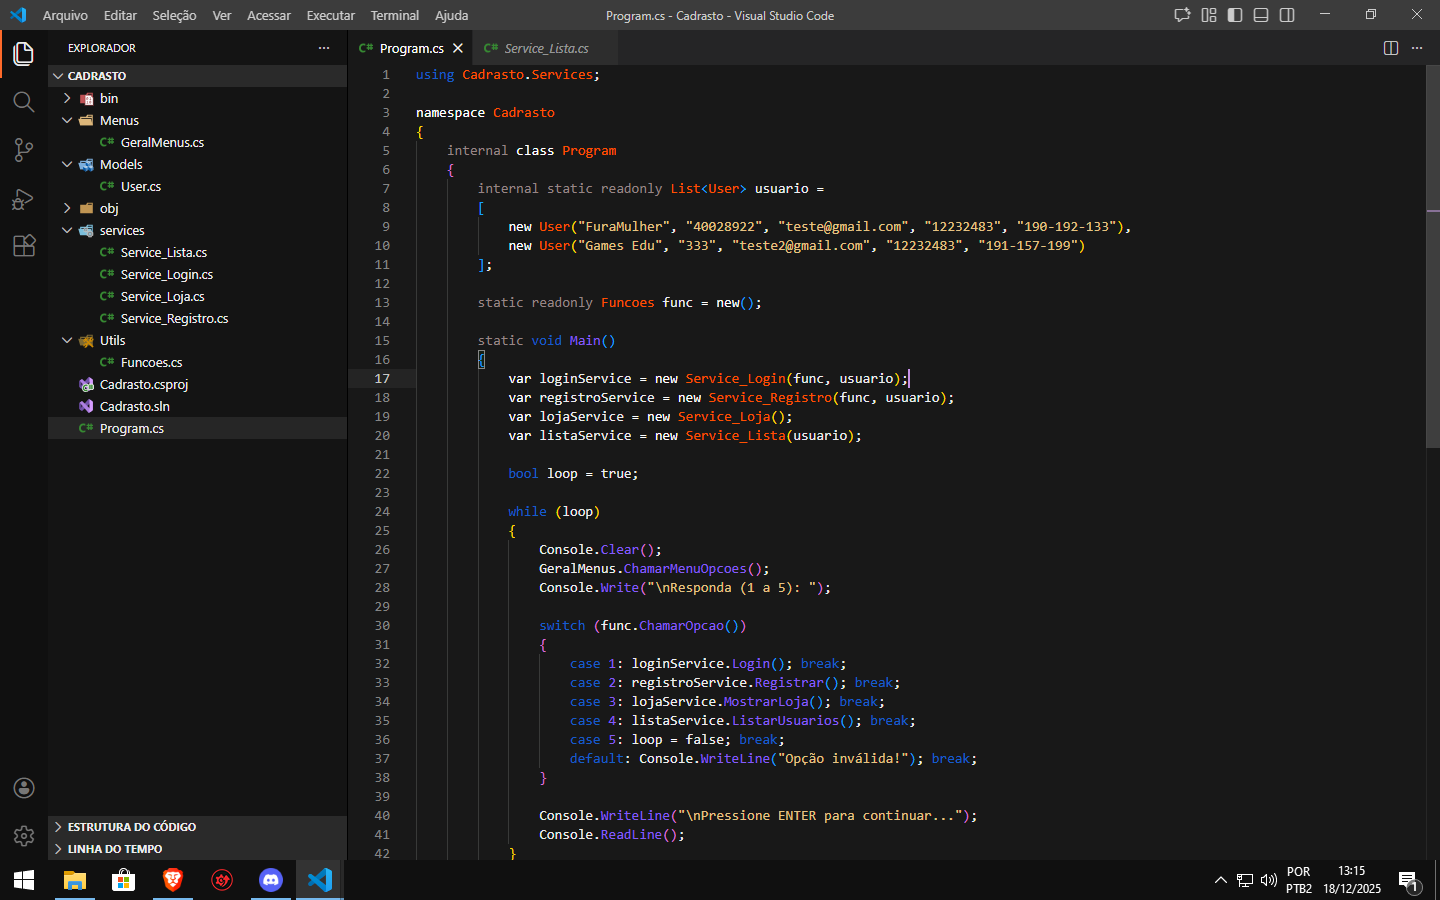The width and height of the screenshot is (1440, 900).
Task: Open GeralMenus.cs file
Action: point(197,142)
